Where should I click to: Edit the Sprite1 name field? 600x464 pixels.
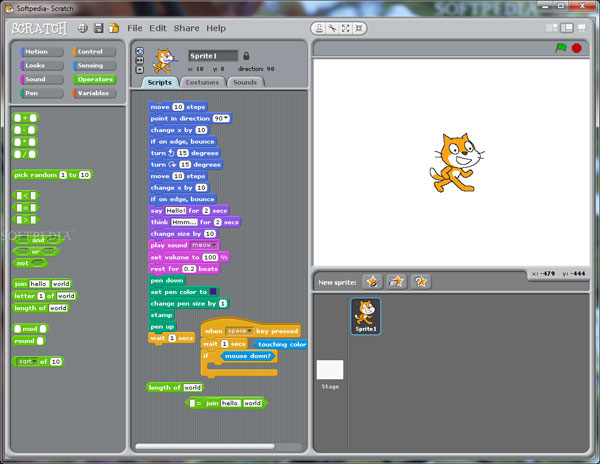coord(213,56)
